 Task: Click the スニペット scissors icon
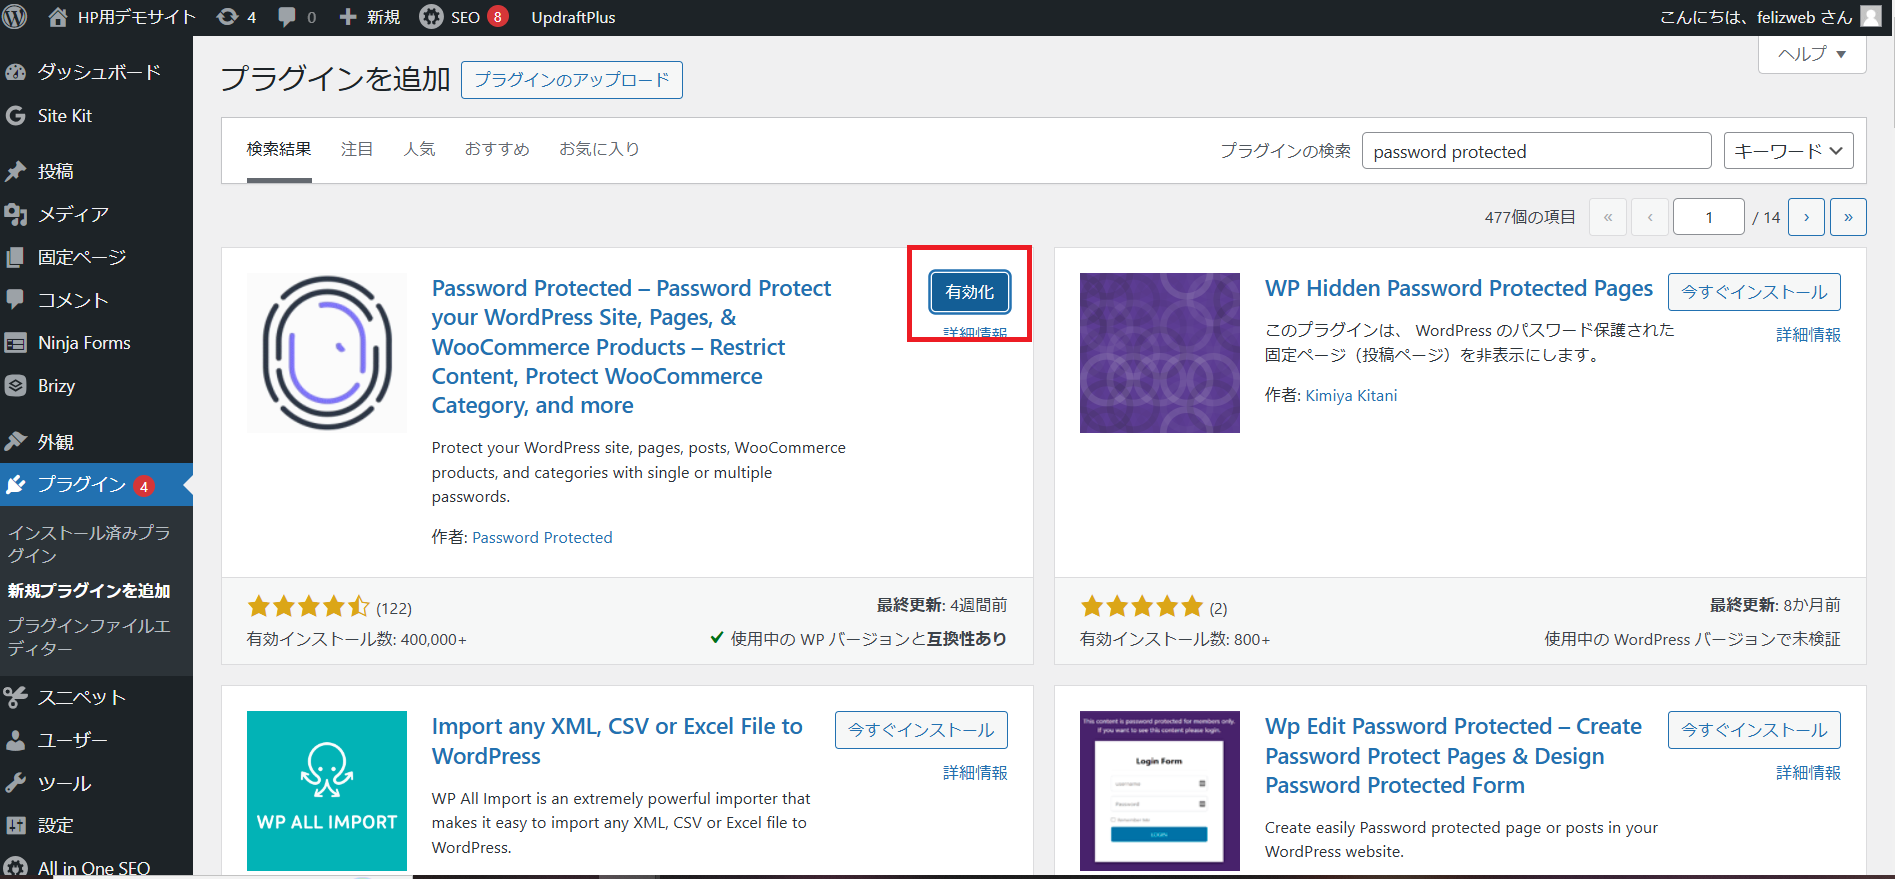point(15,697)
